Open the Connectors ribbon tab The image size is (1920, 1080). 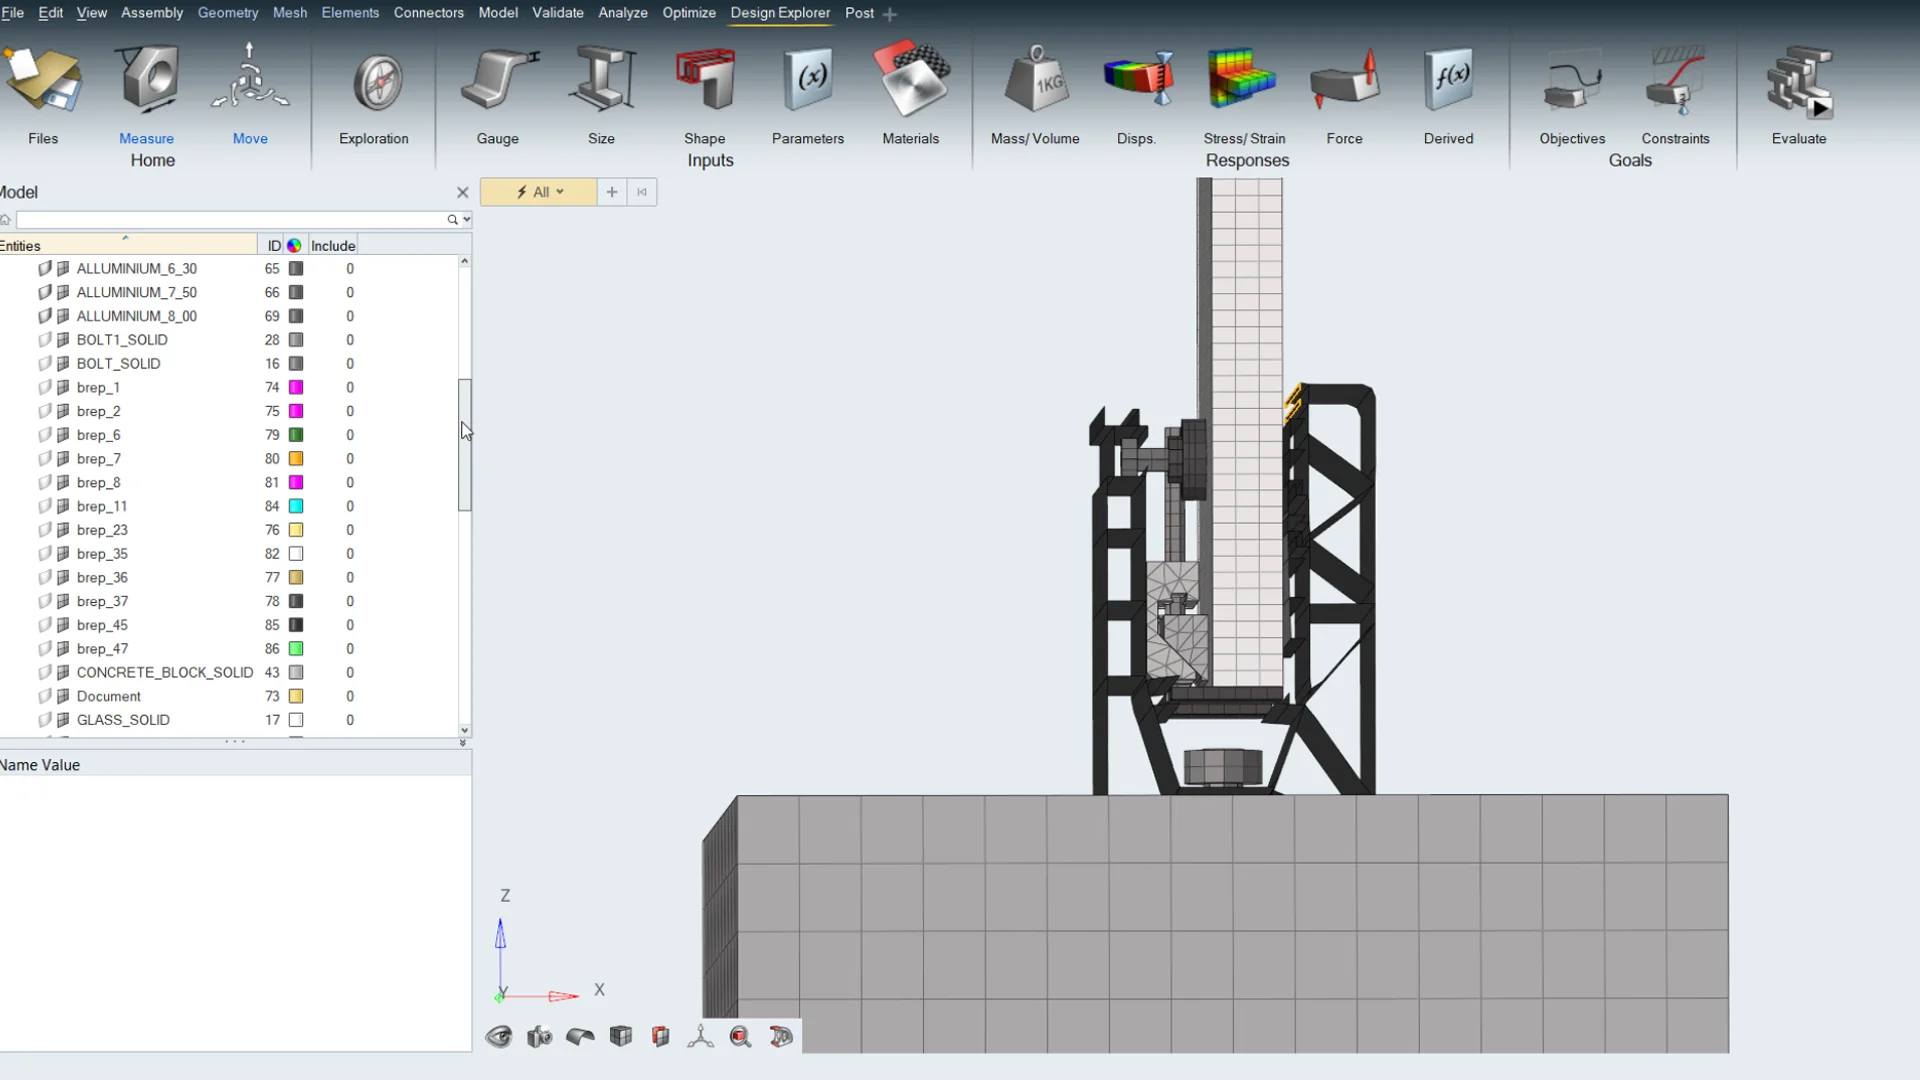[x=429, y=13]
